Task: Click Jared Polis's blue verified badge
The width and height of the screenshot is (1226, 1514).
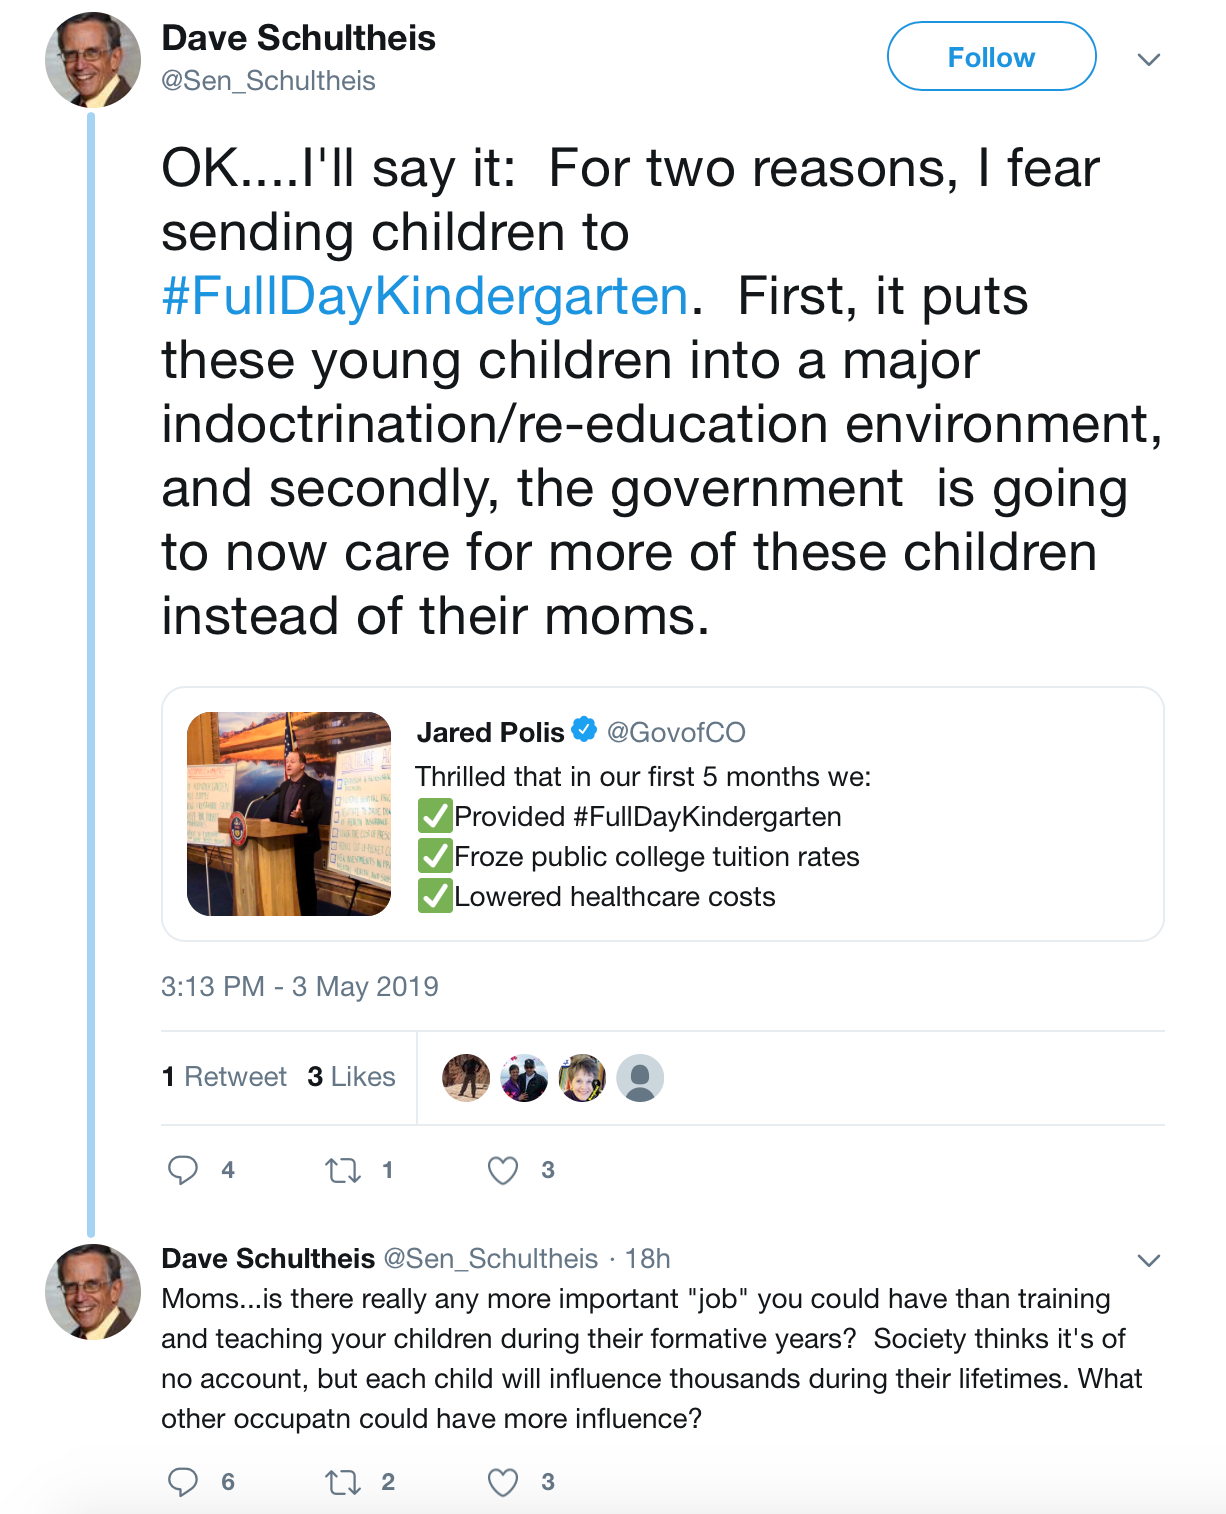Action: click(x=584, y=730)
